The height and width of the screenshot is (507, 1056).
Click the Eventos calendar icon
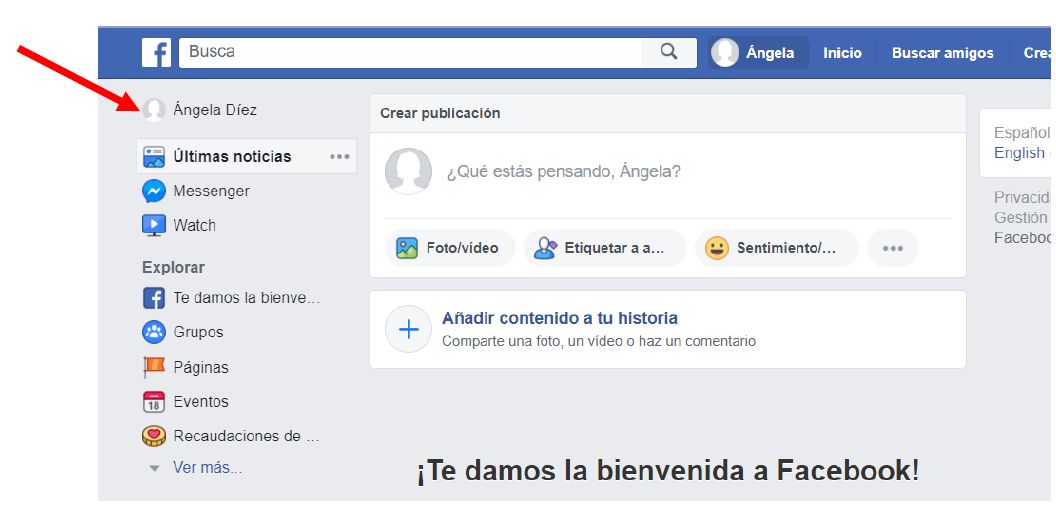pyautogui.click(x=154, y=402)
